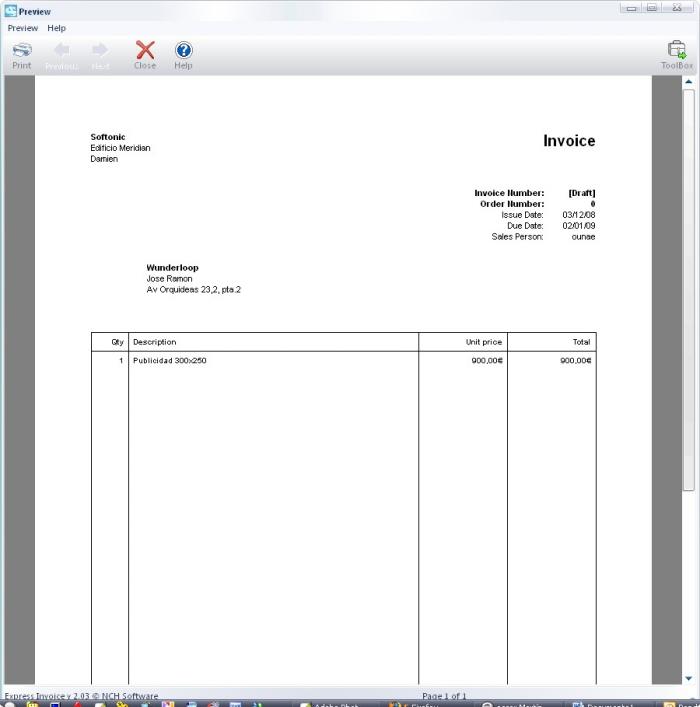The height and width of the screenshot is (707, 700).
Task: Click the Jose Ramon contact line
Action: 169,279
